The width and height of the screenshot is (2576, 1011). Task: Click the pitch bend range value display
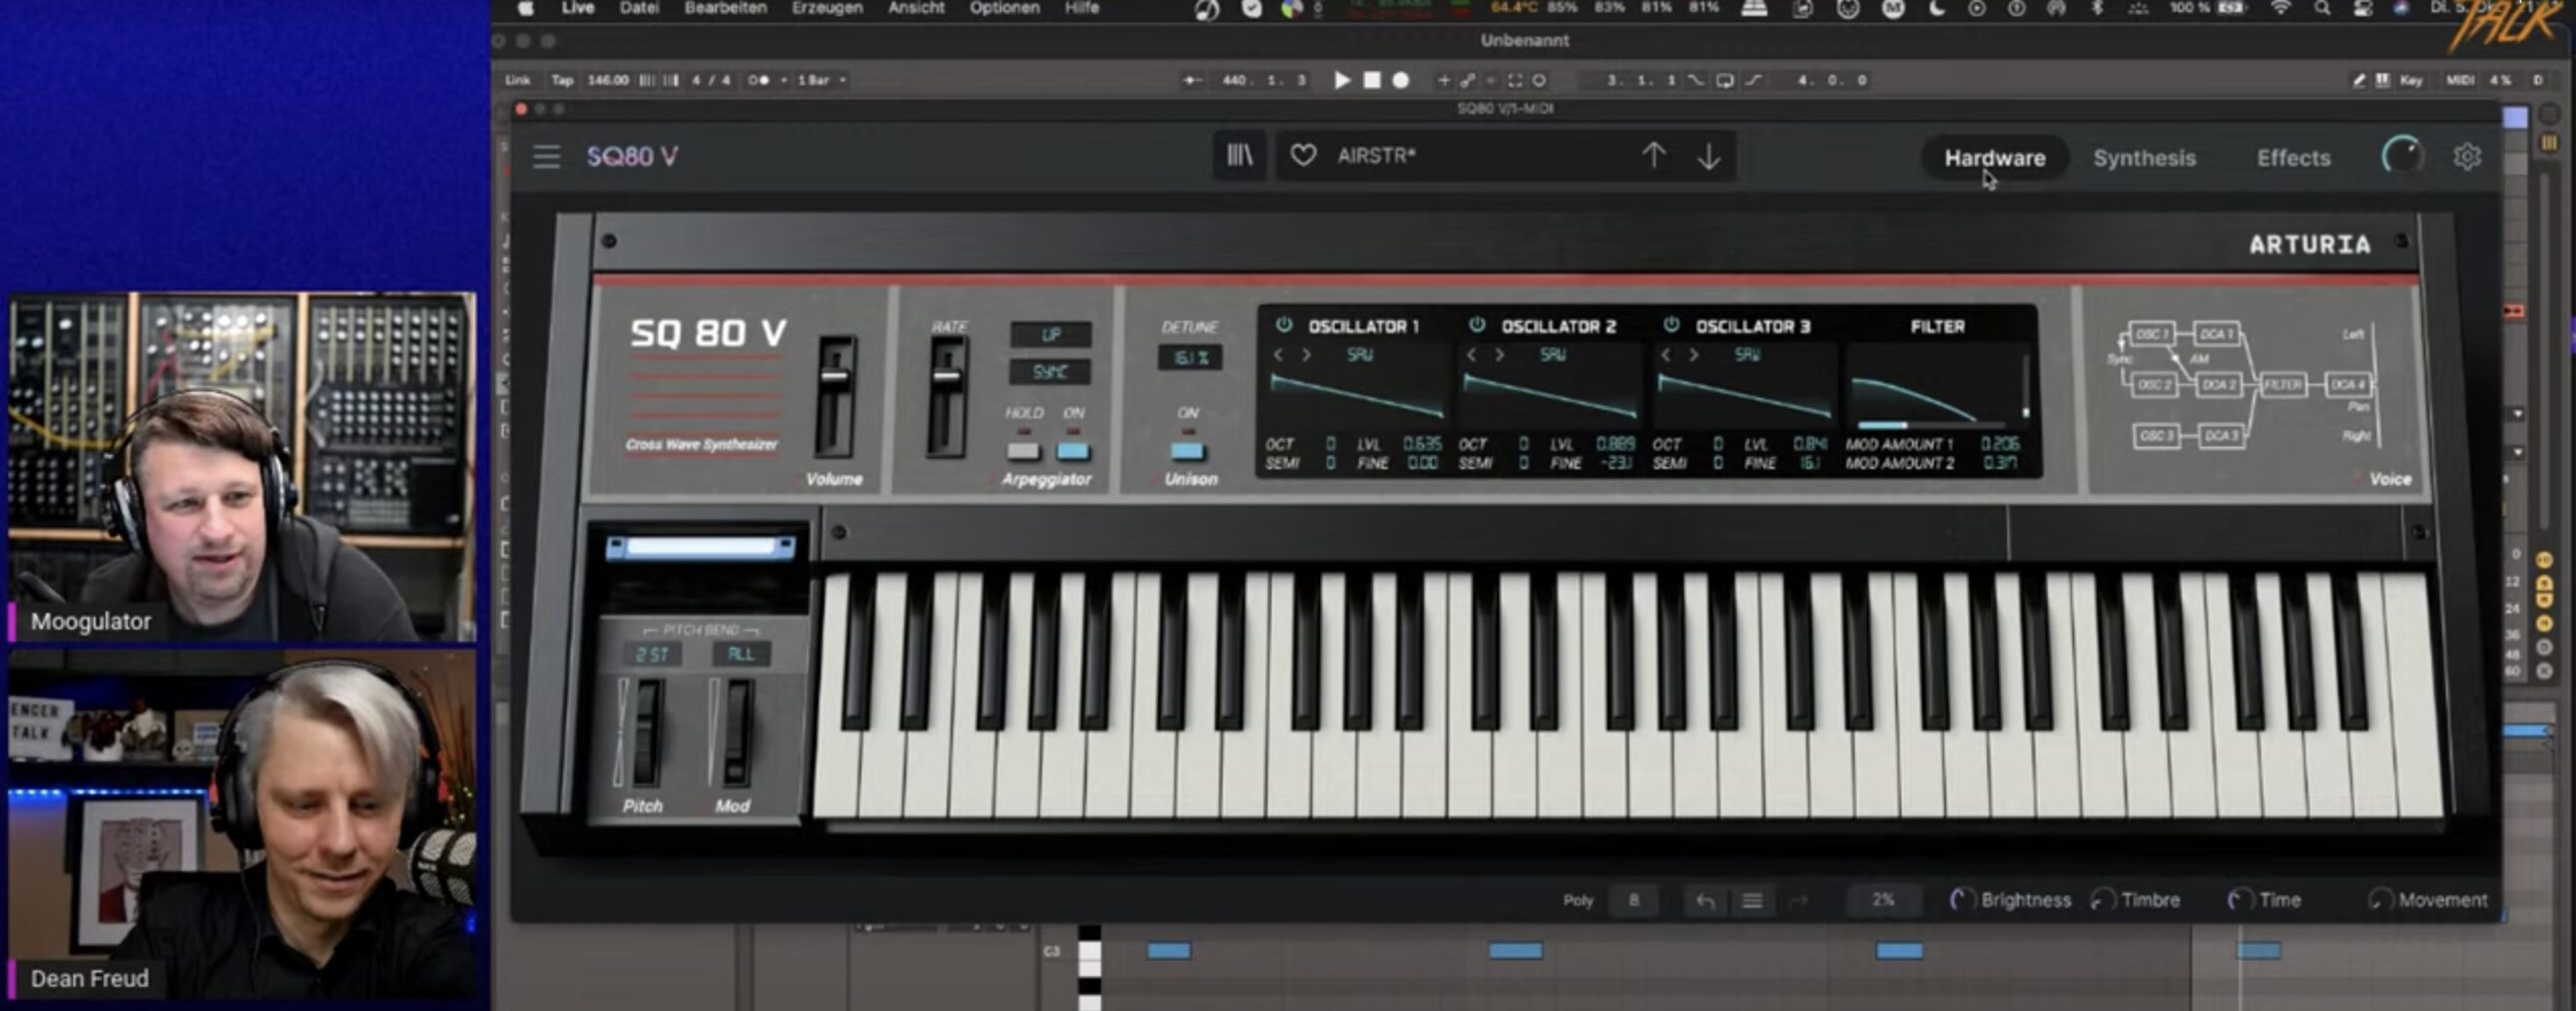(x=652, y=654)
